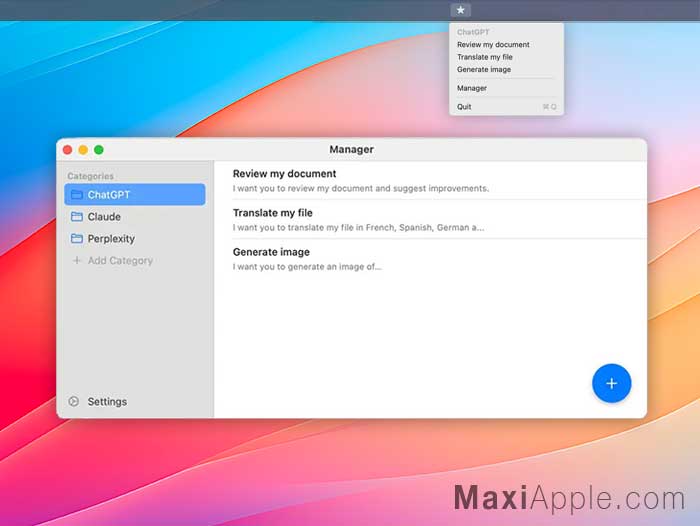Click the Claude folder icon in sidebar
Image resolution: width=700 pixels, height=526 pixels.
[x=77, y=217]
